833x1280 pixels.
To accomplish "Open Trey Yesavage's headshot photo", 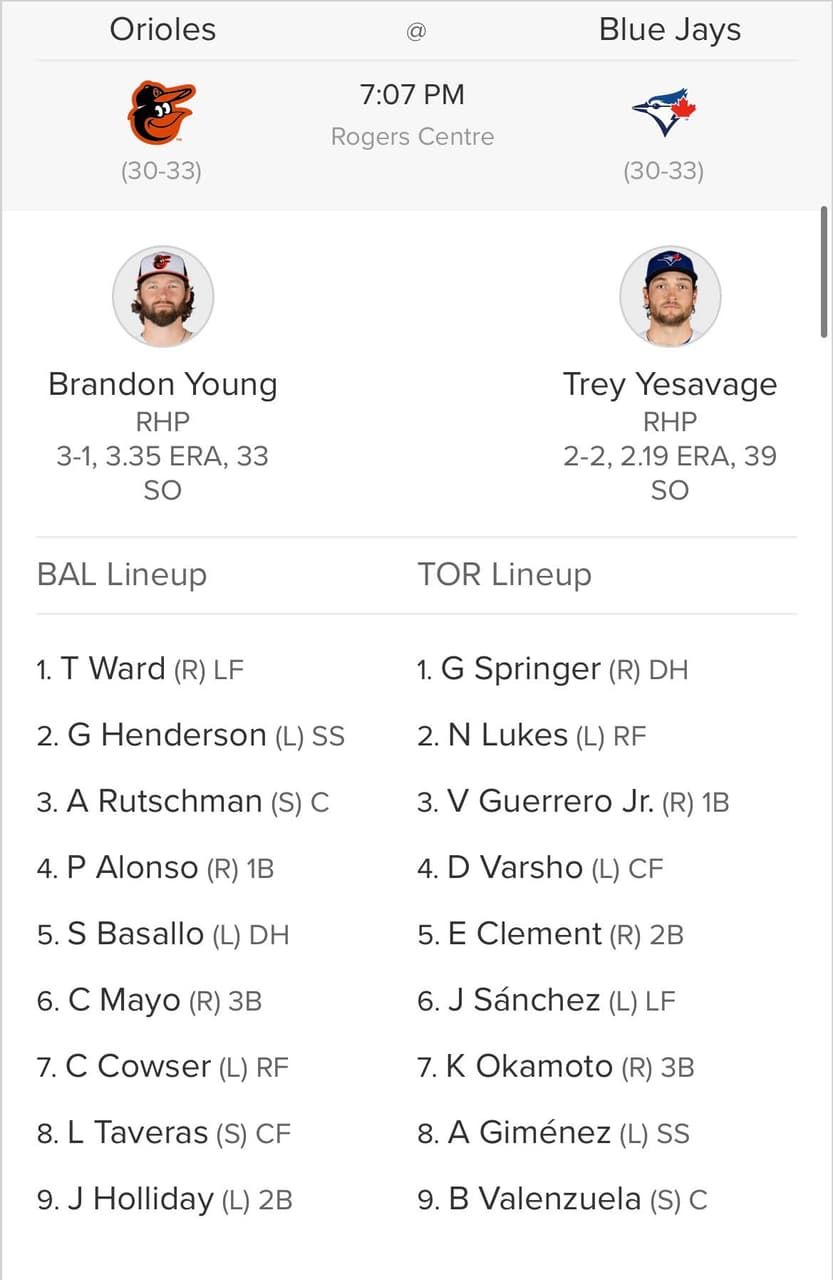I will point(670,297).
